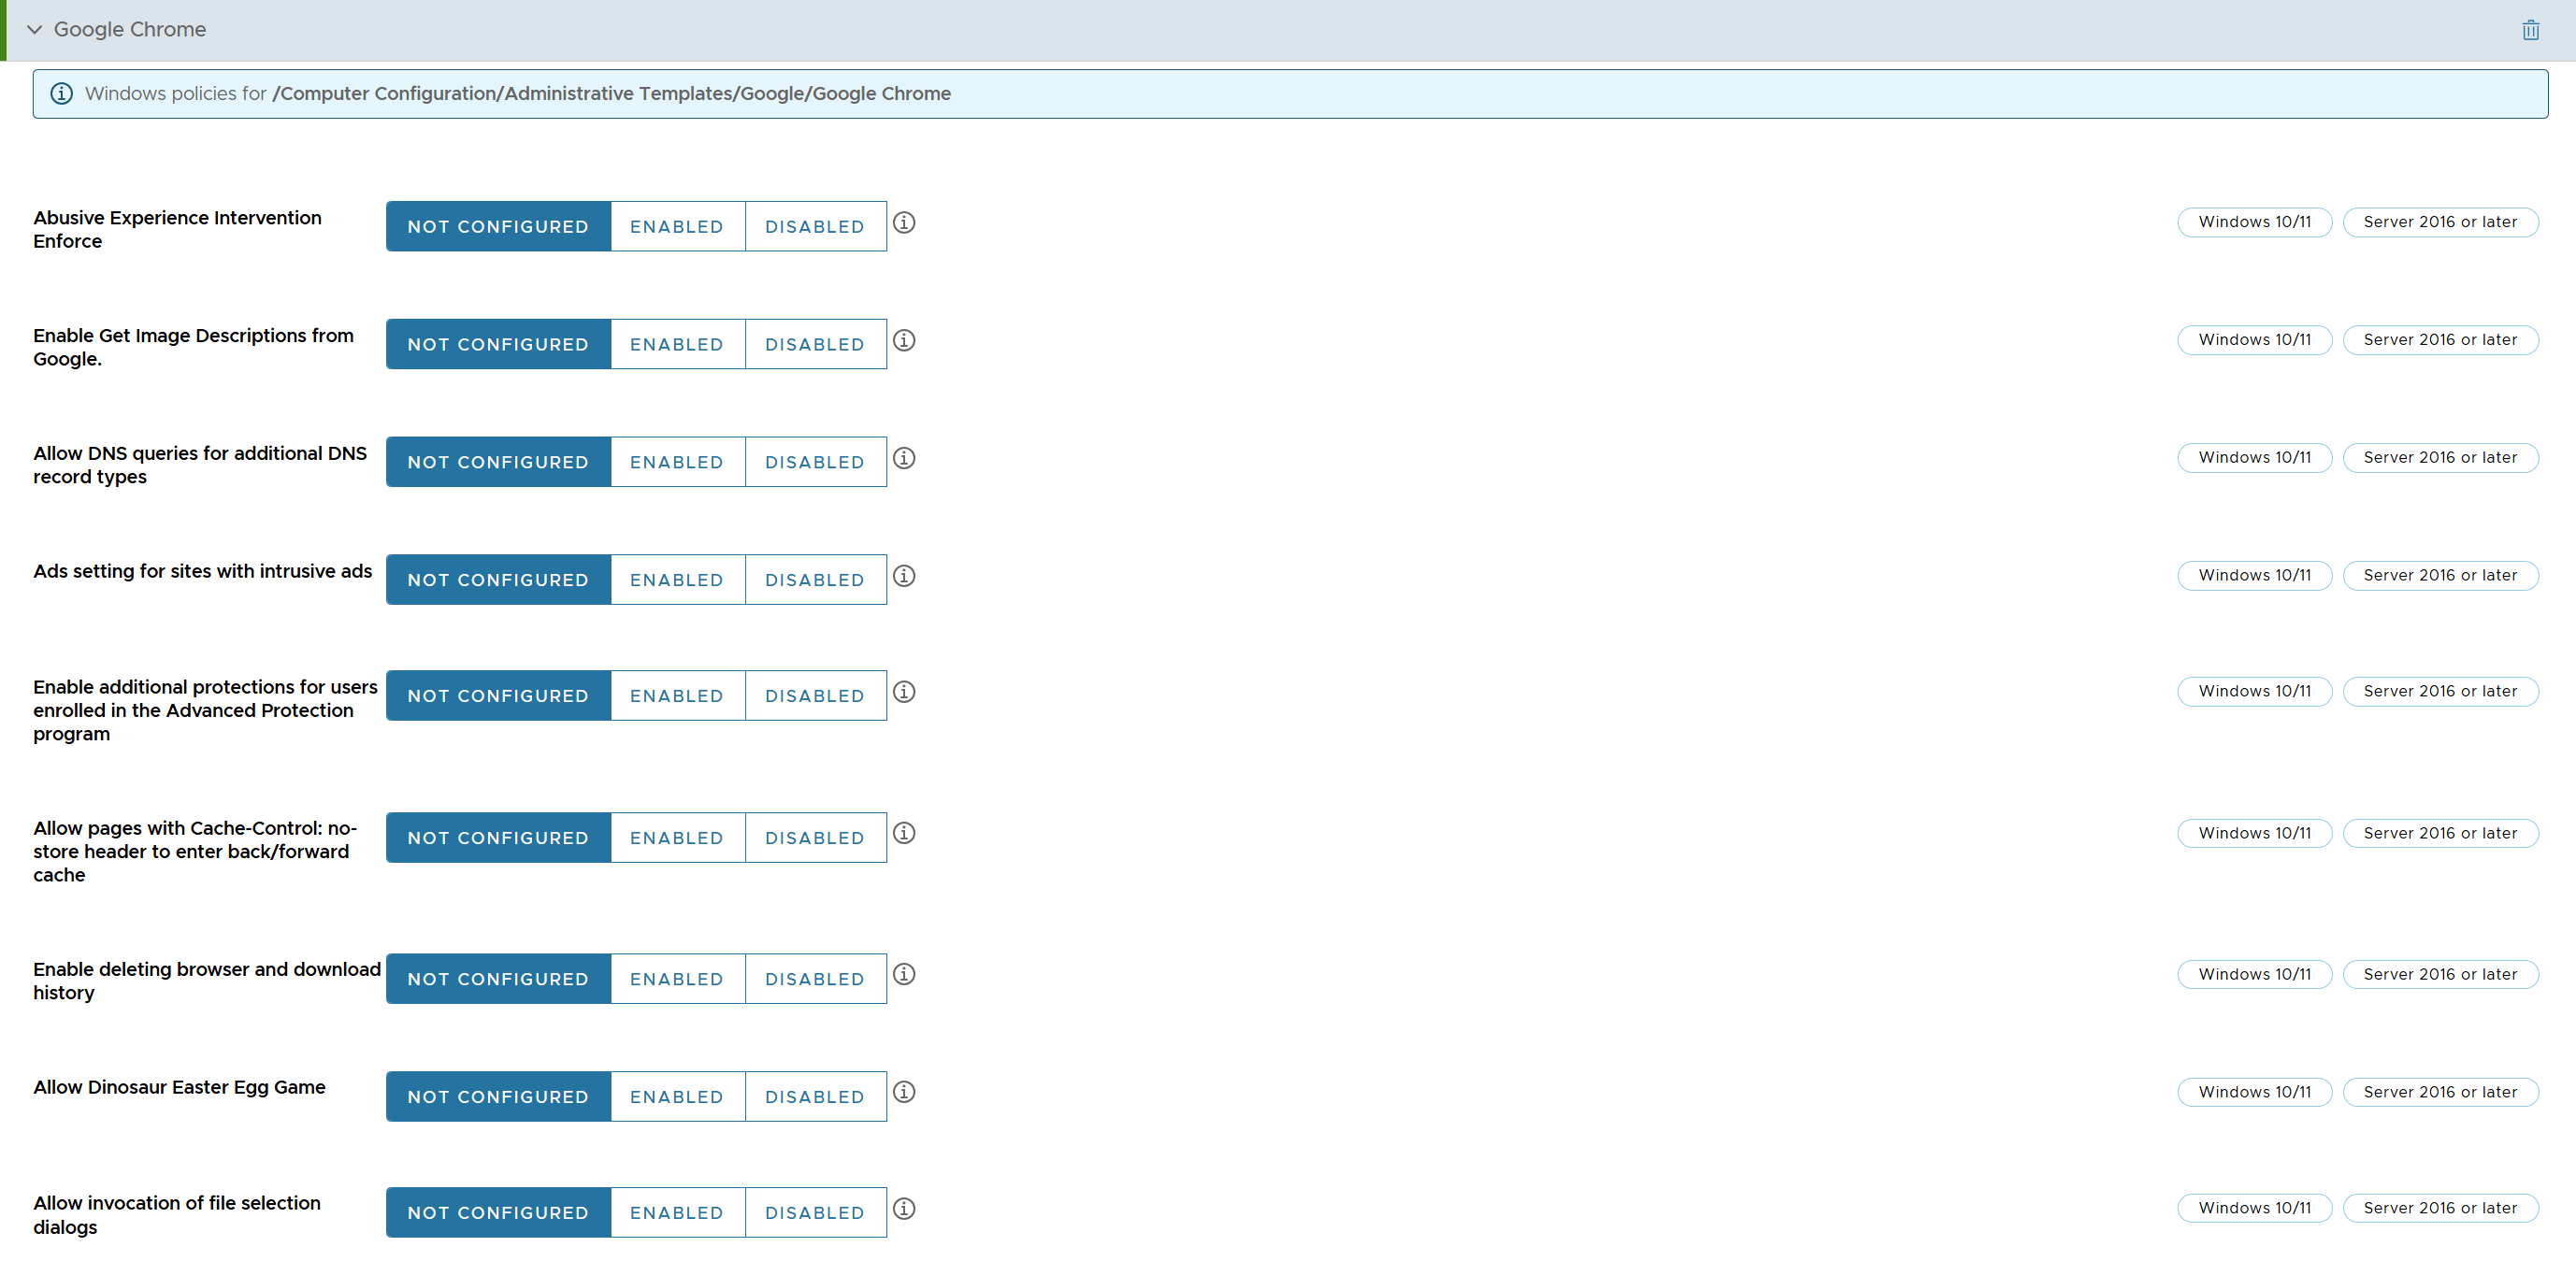
Task: Select Not Configured for Advanced Protection program
Action: click(498, 697)
